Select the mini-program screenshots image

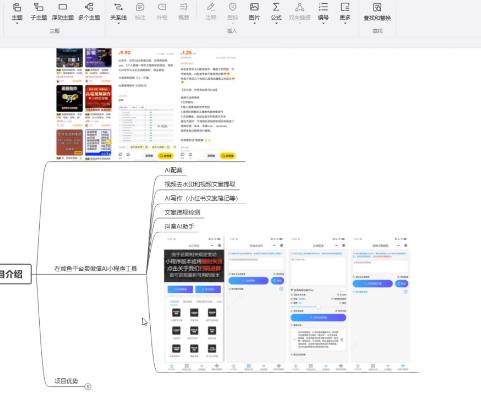pyautogui.click(x=287, y=303)
